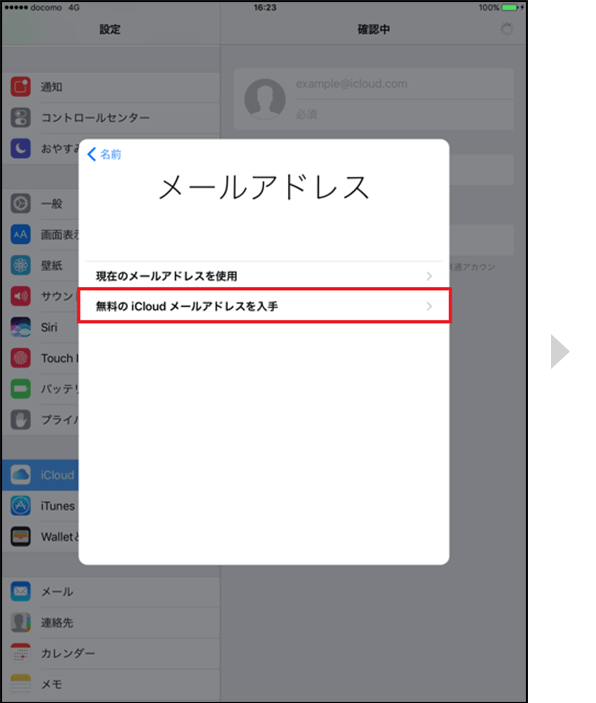
Task: Tap the docomo signal indicator
Action: (33, 8)
